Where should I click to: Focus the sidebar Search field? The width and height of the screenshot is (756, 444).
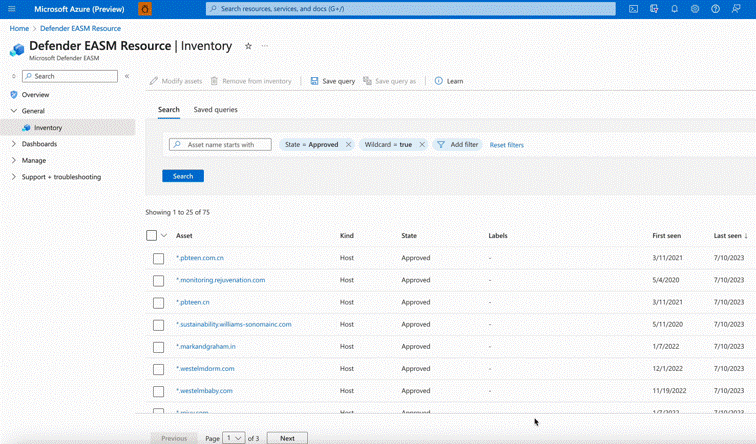70,76
